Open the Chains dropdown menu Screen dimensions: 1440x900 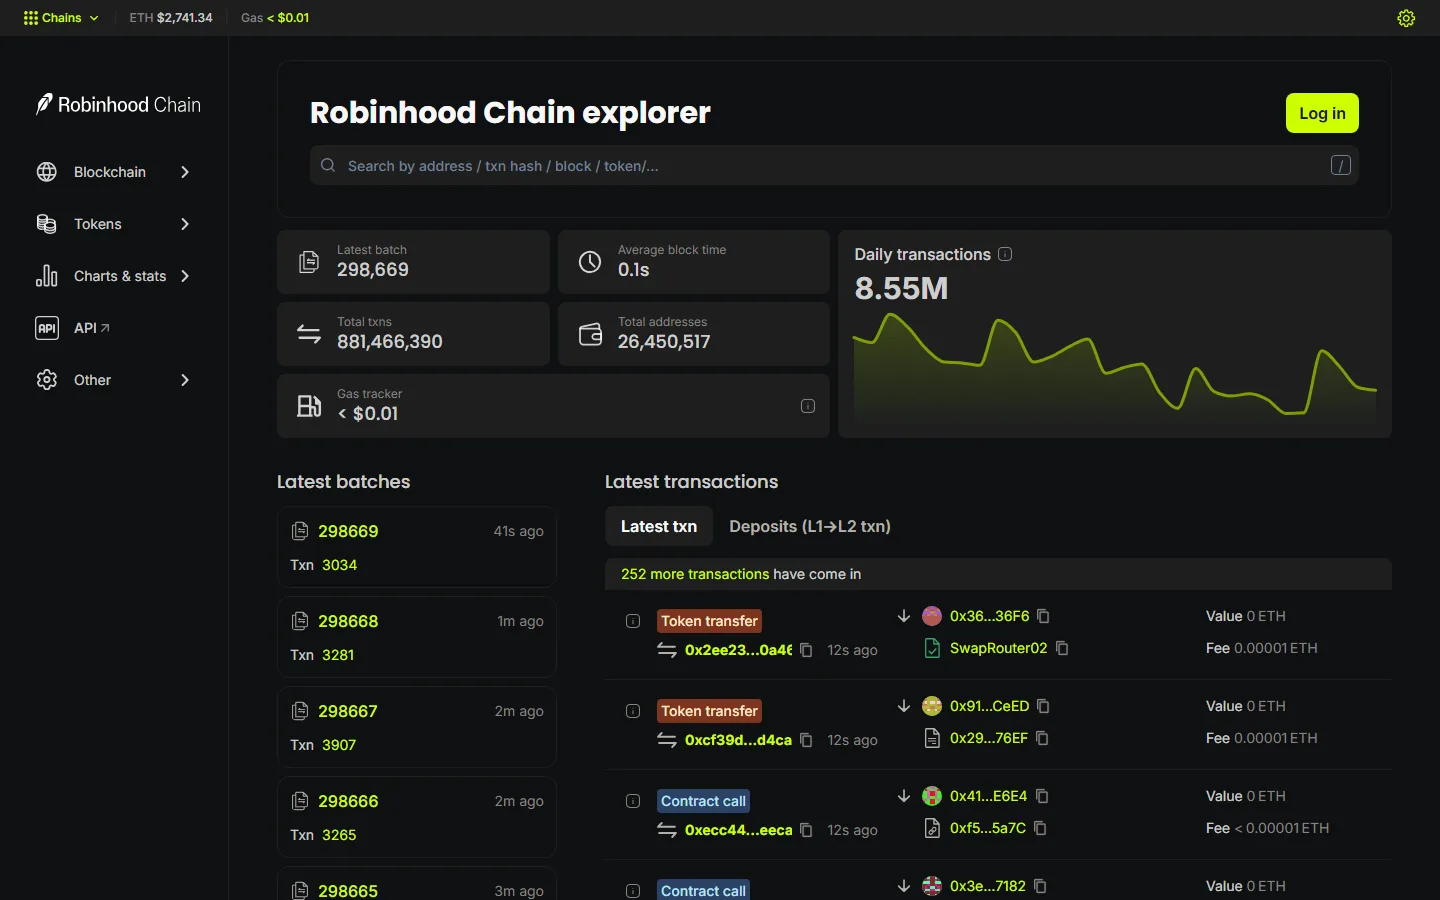tap(61, 18)
